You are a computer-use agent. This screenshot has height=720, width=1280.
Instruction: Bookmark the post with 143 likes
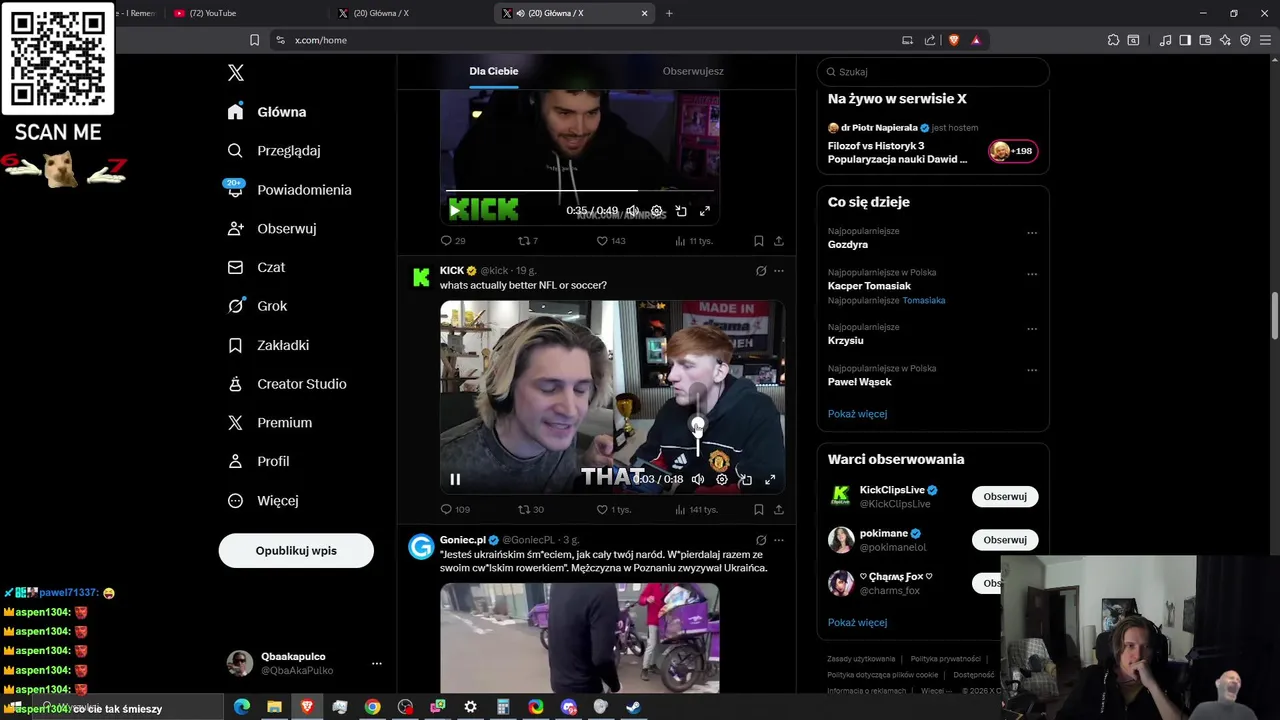click(759, 241)
